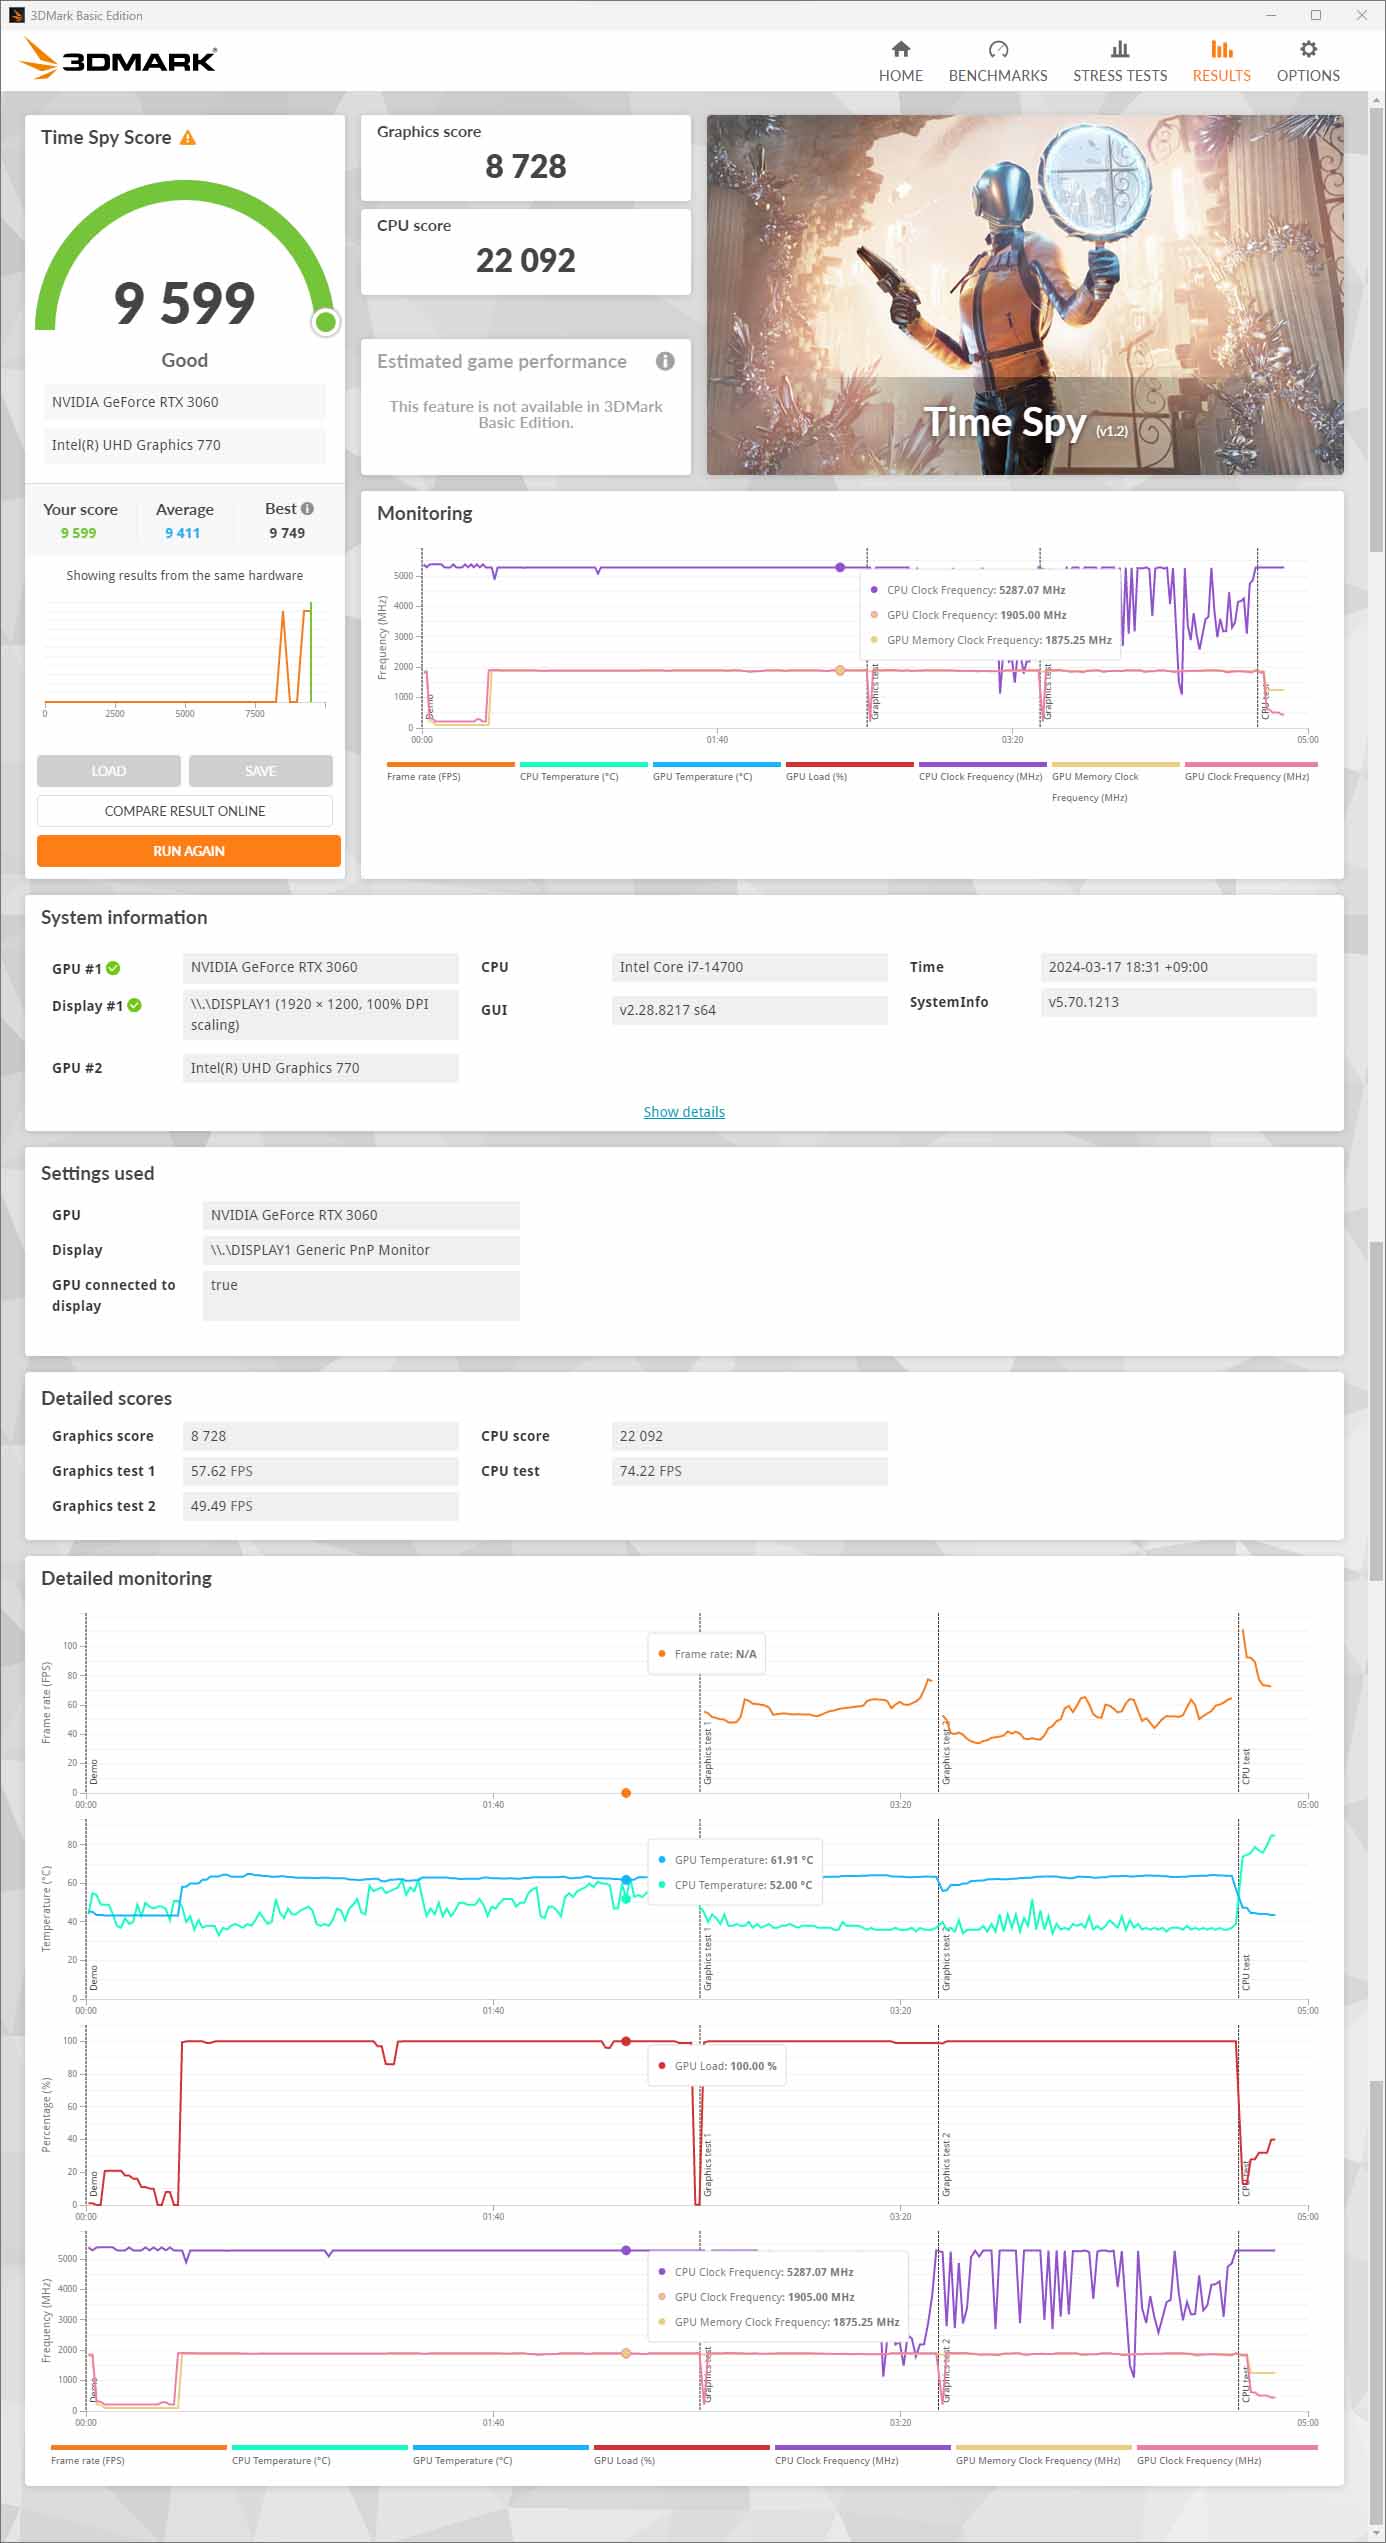Click CPU test value 74.22 FPS
Image resolution: width=1386 pixels, height=2543 pixels.
click(x=749, y=1471)
